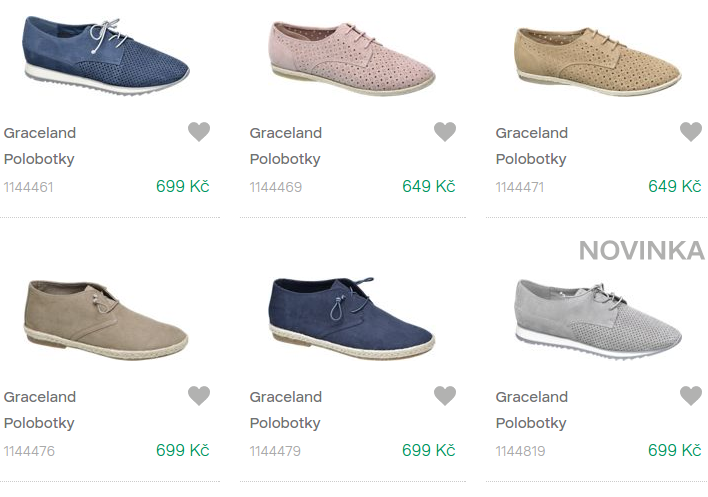Click the 649 Kč price of item 1144471
Image resolution: width=708 pixels, height=497 pixels.
pos(675,186)
